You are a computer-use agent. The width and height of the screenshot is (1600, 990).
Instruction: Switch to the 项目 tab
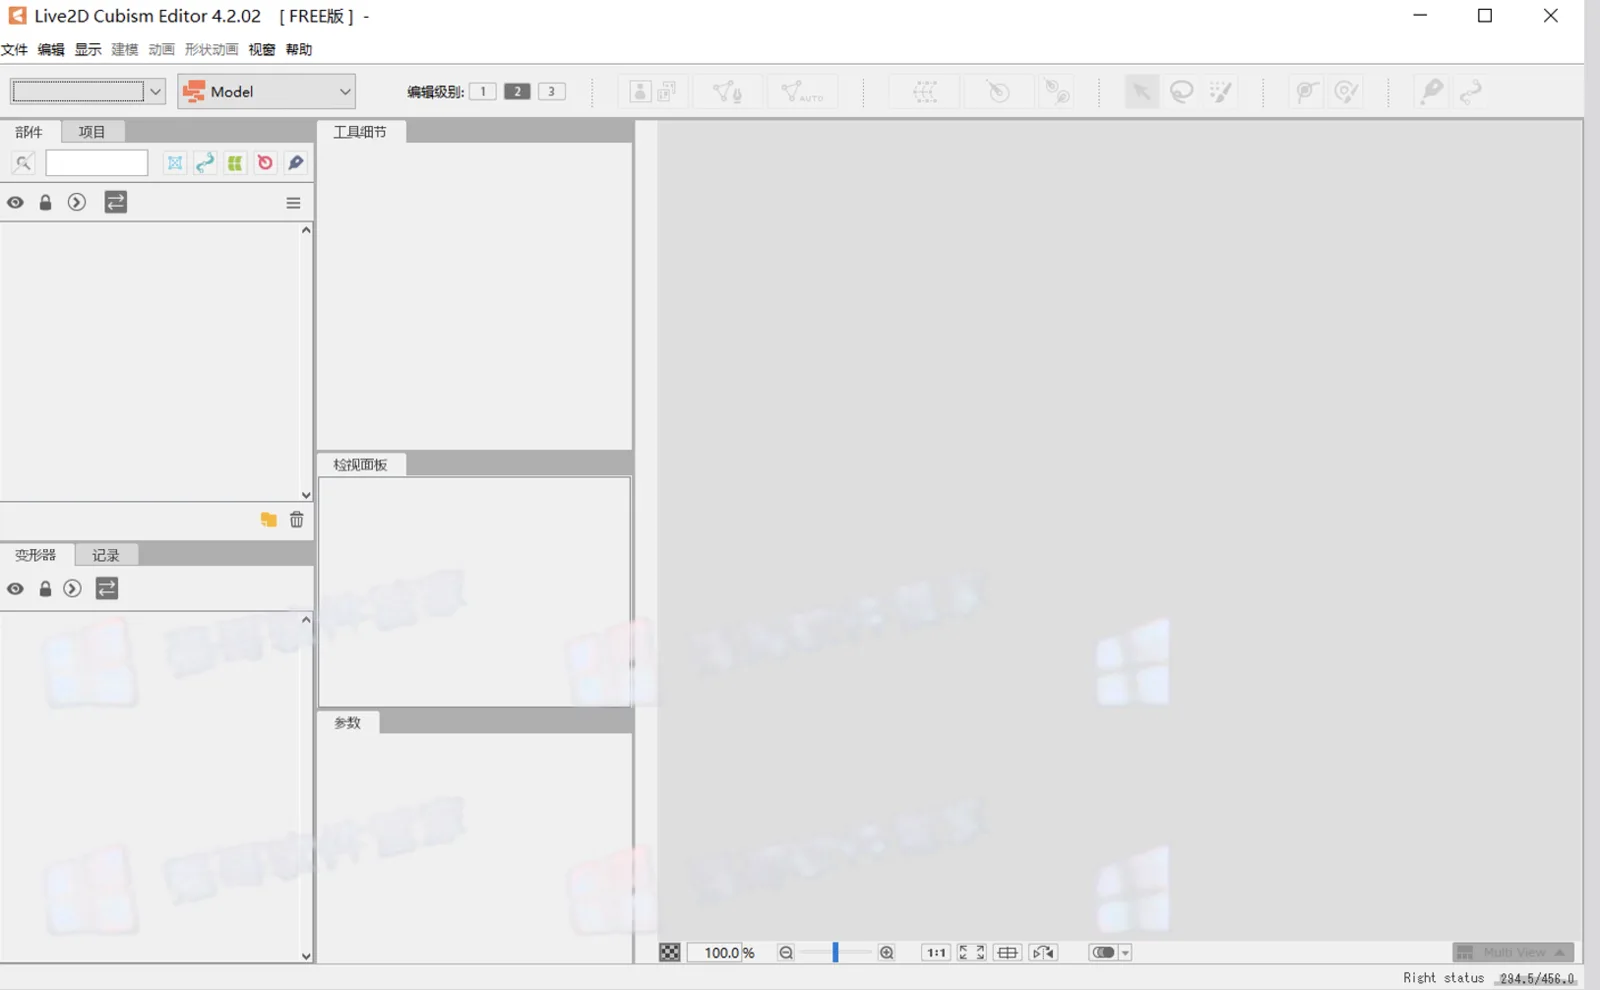coord(92,132)
